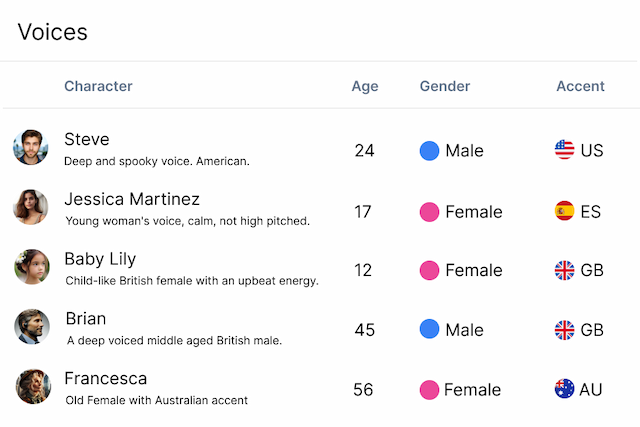
Task: Select Jessica Martinez's avatar image
Action: tap(31, 208)
